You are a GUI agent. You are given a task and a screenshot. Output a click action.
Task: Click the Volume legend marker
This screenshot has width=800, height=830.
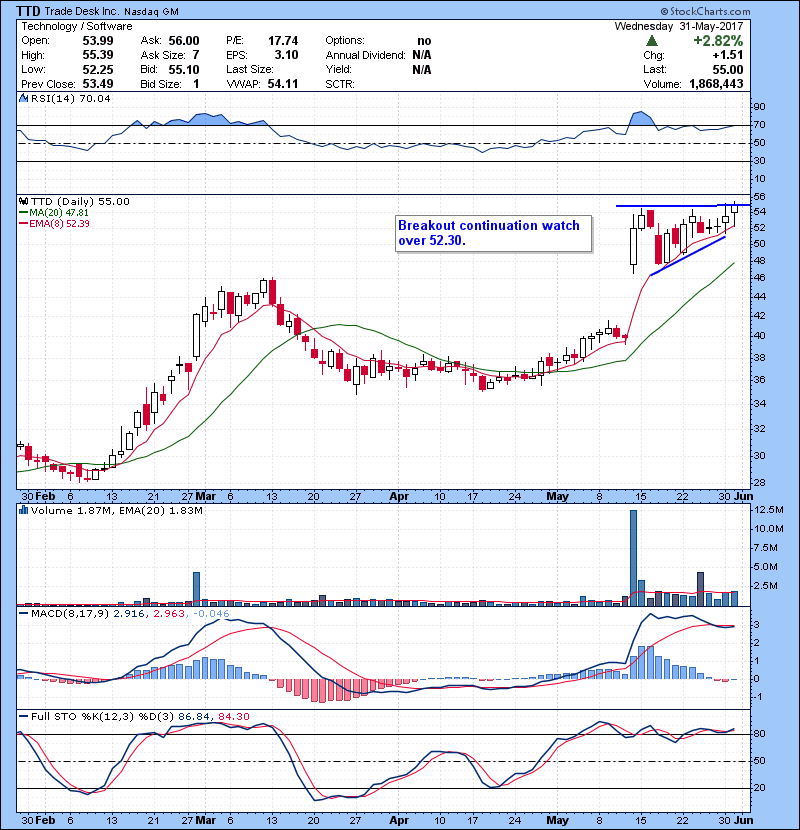pos(23,511)
